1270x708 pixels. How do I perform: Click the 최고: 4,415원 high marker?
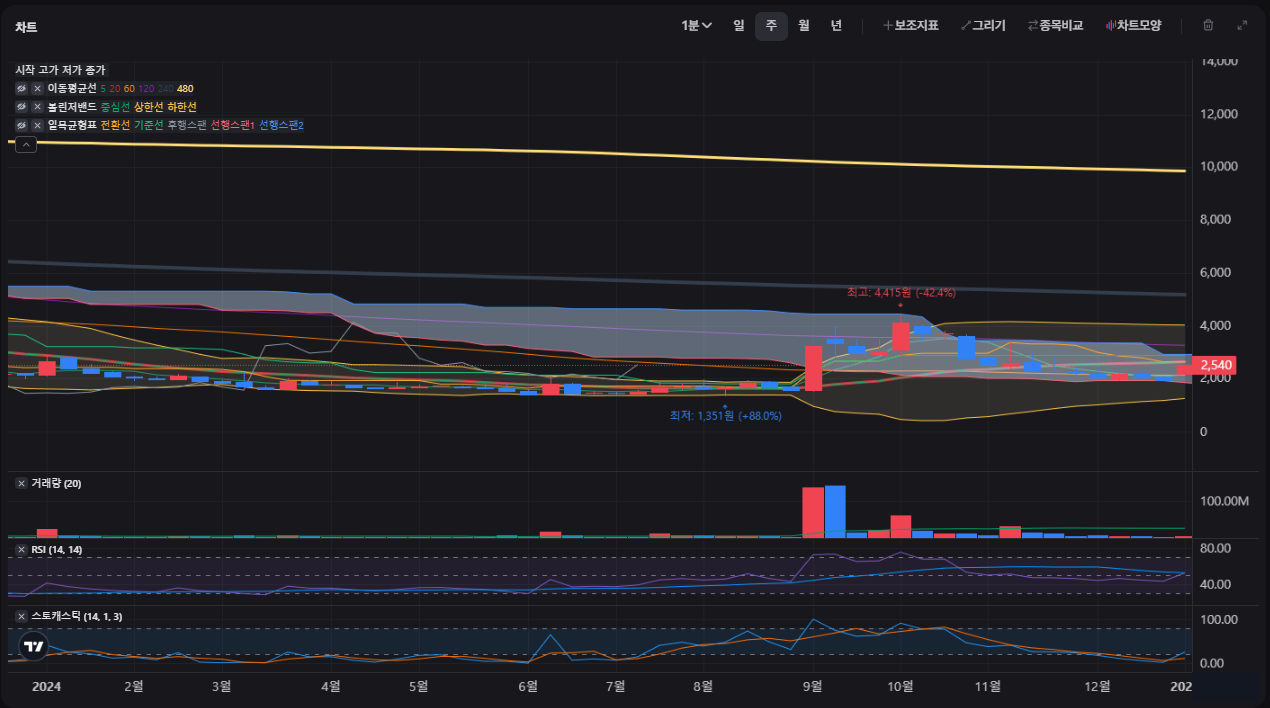pos(901,293)
